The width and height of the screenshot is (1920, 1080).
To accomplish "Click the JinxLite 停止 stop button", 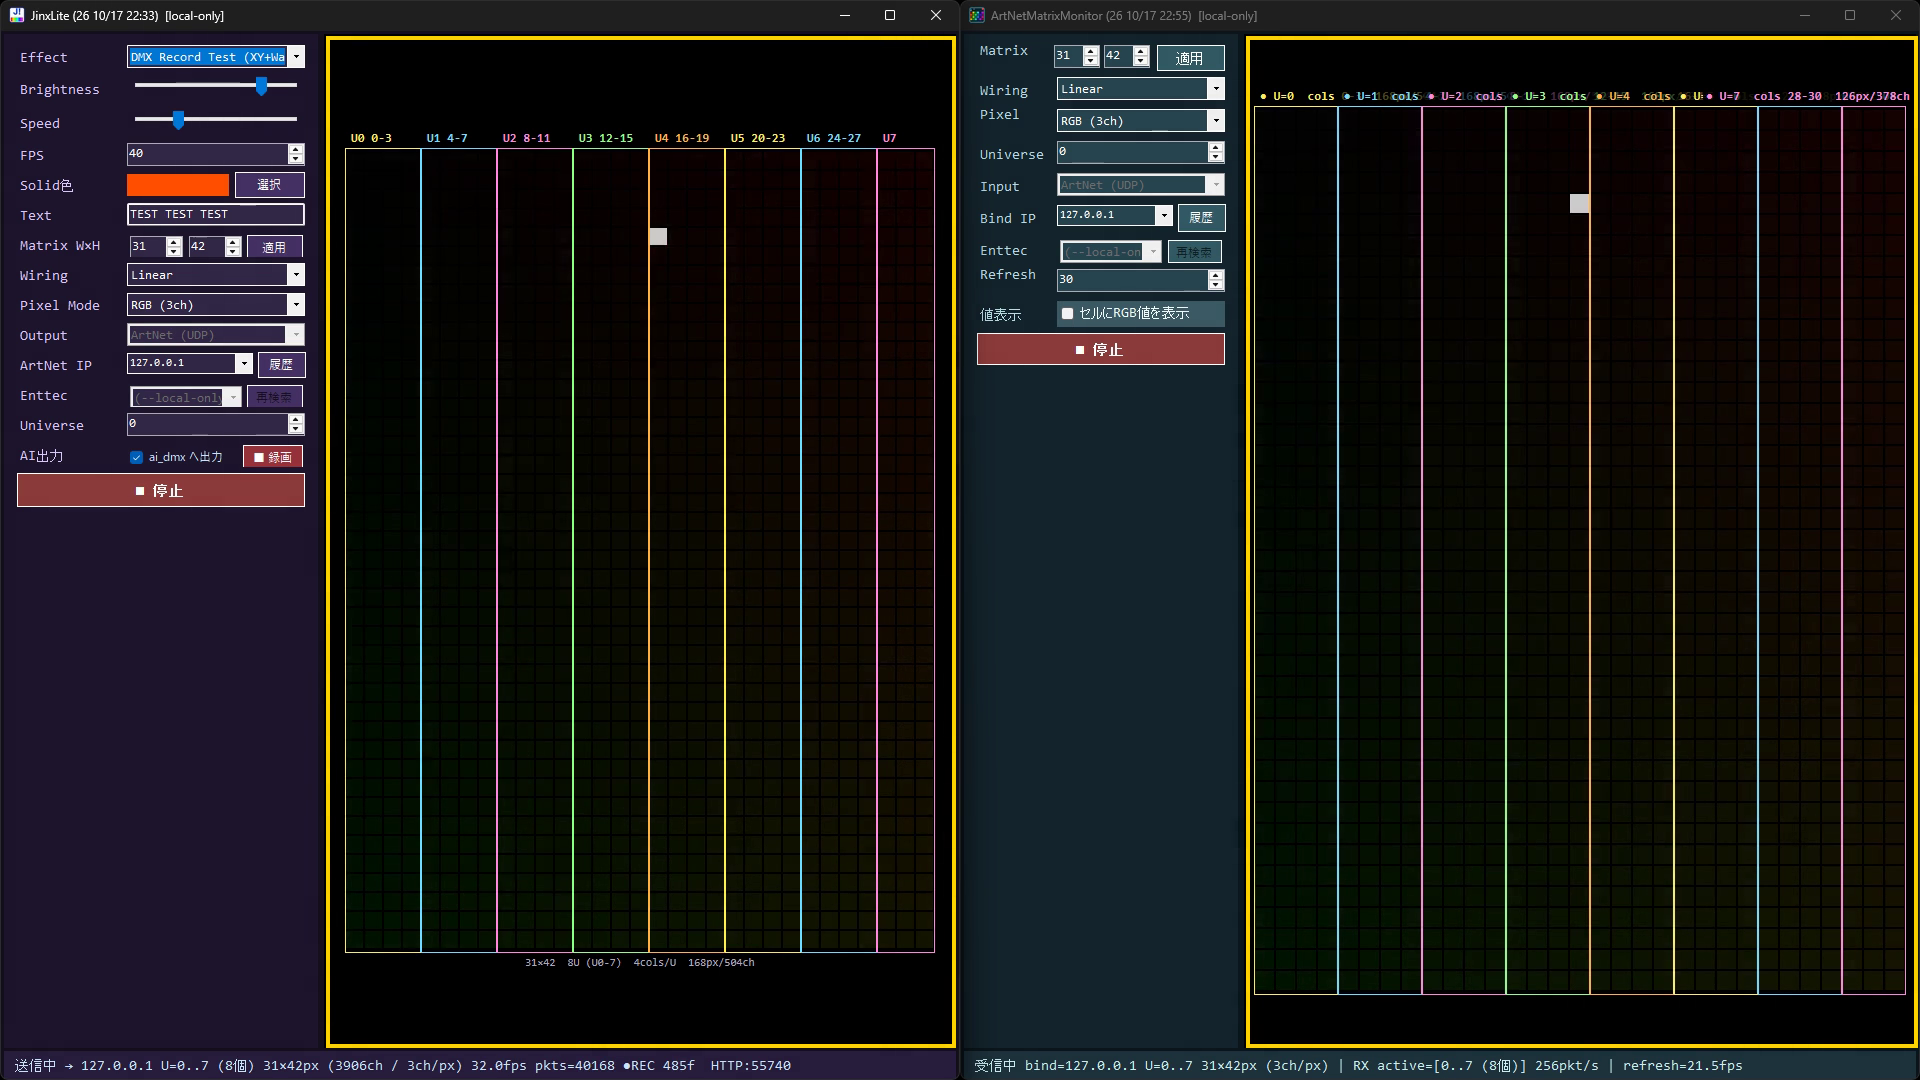I will point(161,490).
